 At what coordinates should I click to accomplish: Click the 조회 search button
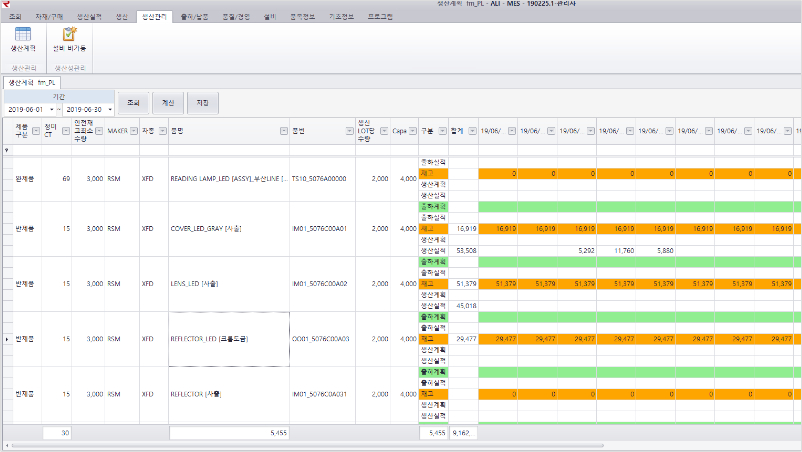click(133, 103)
